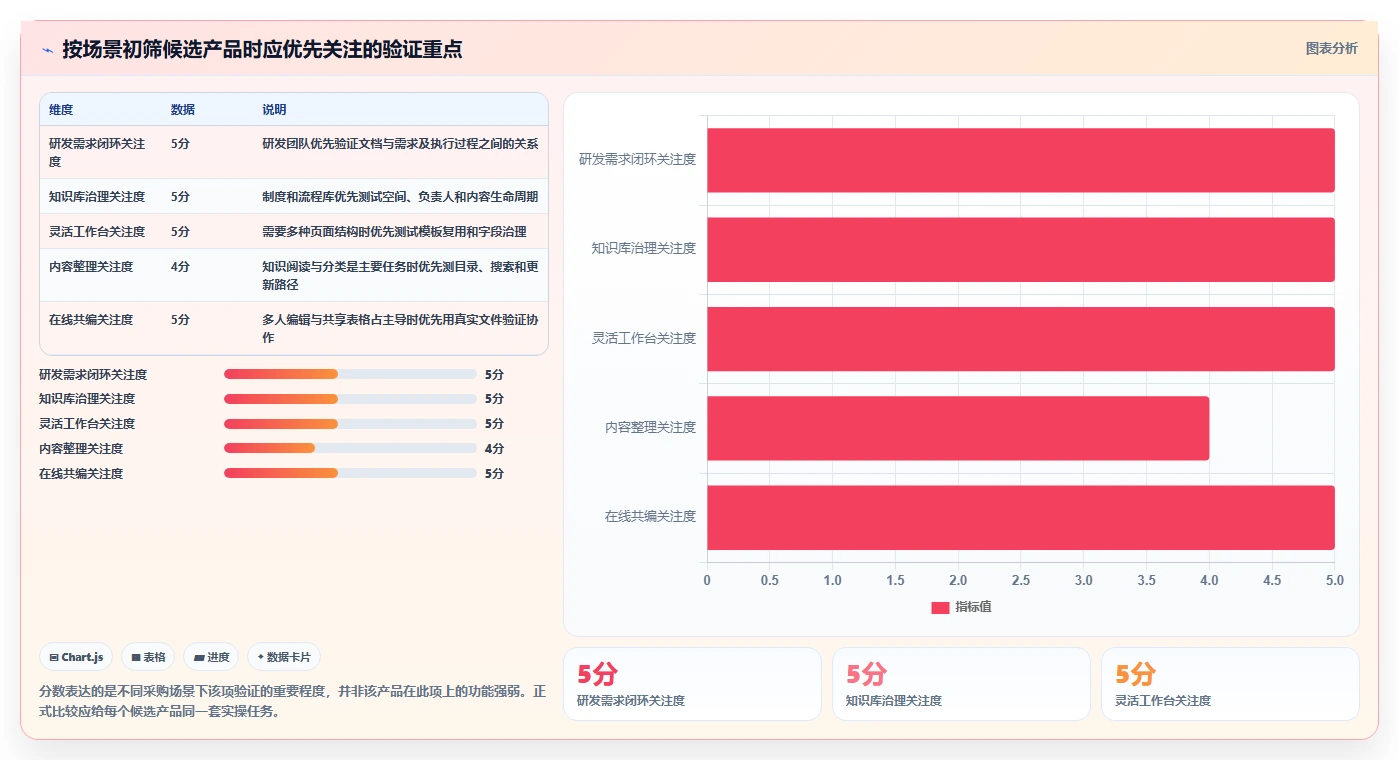Click the 在线共编关注度 chart bar

(1021, 517)
